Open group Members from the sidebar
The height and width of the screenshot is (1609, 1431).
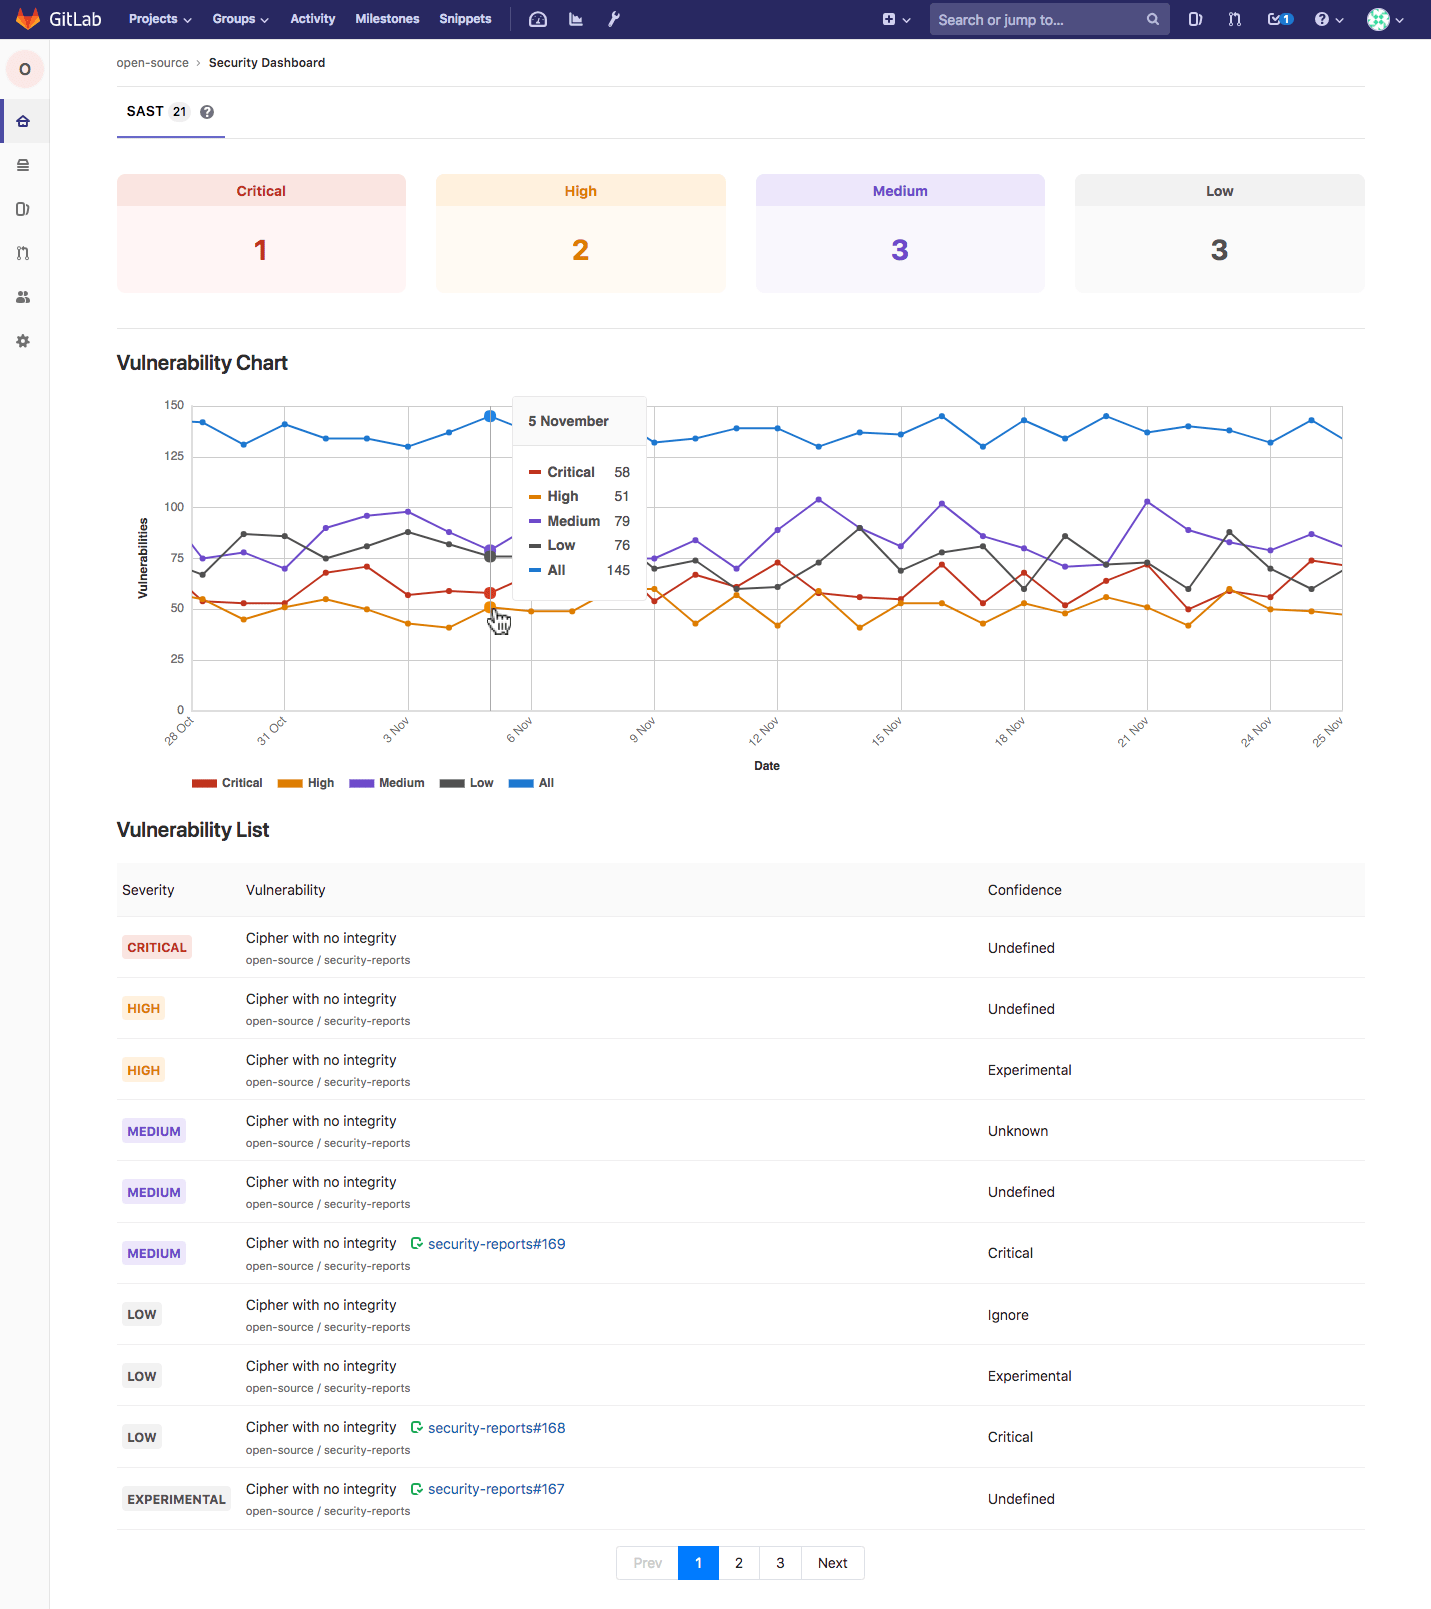[23, 297]
